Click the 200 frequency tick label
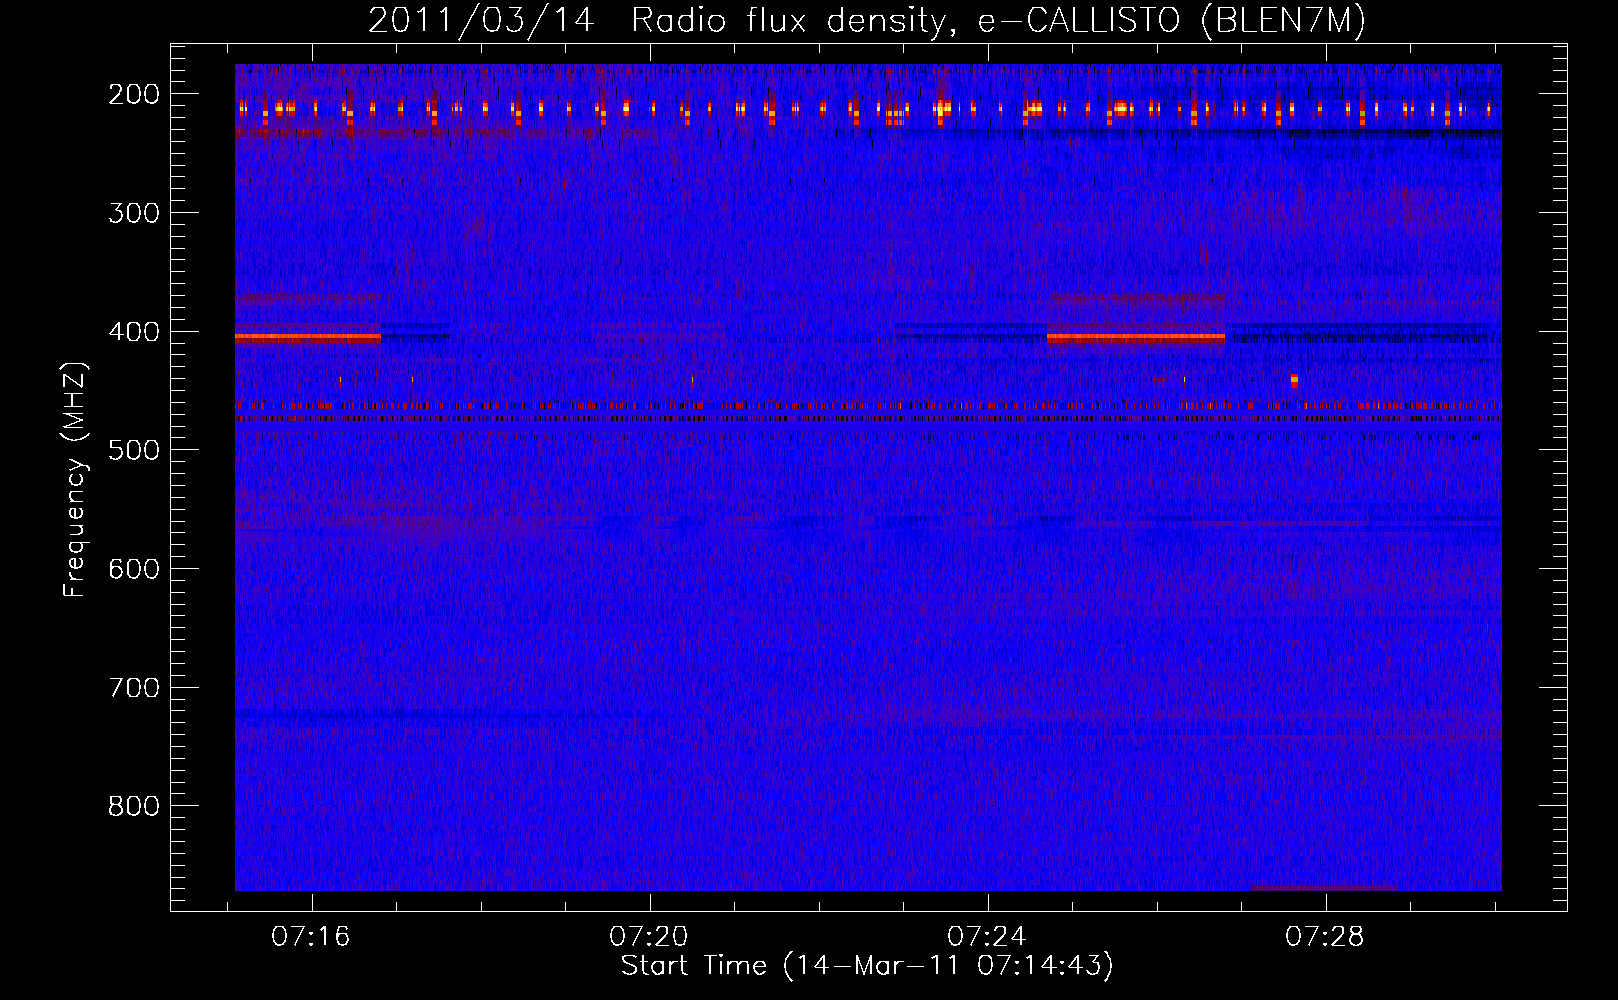Screen dimensions: 1618x1000 [x=133, y=94]
